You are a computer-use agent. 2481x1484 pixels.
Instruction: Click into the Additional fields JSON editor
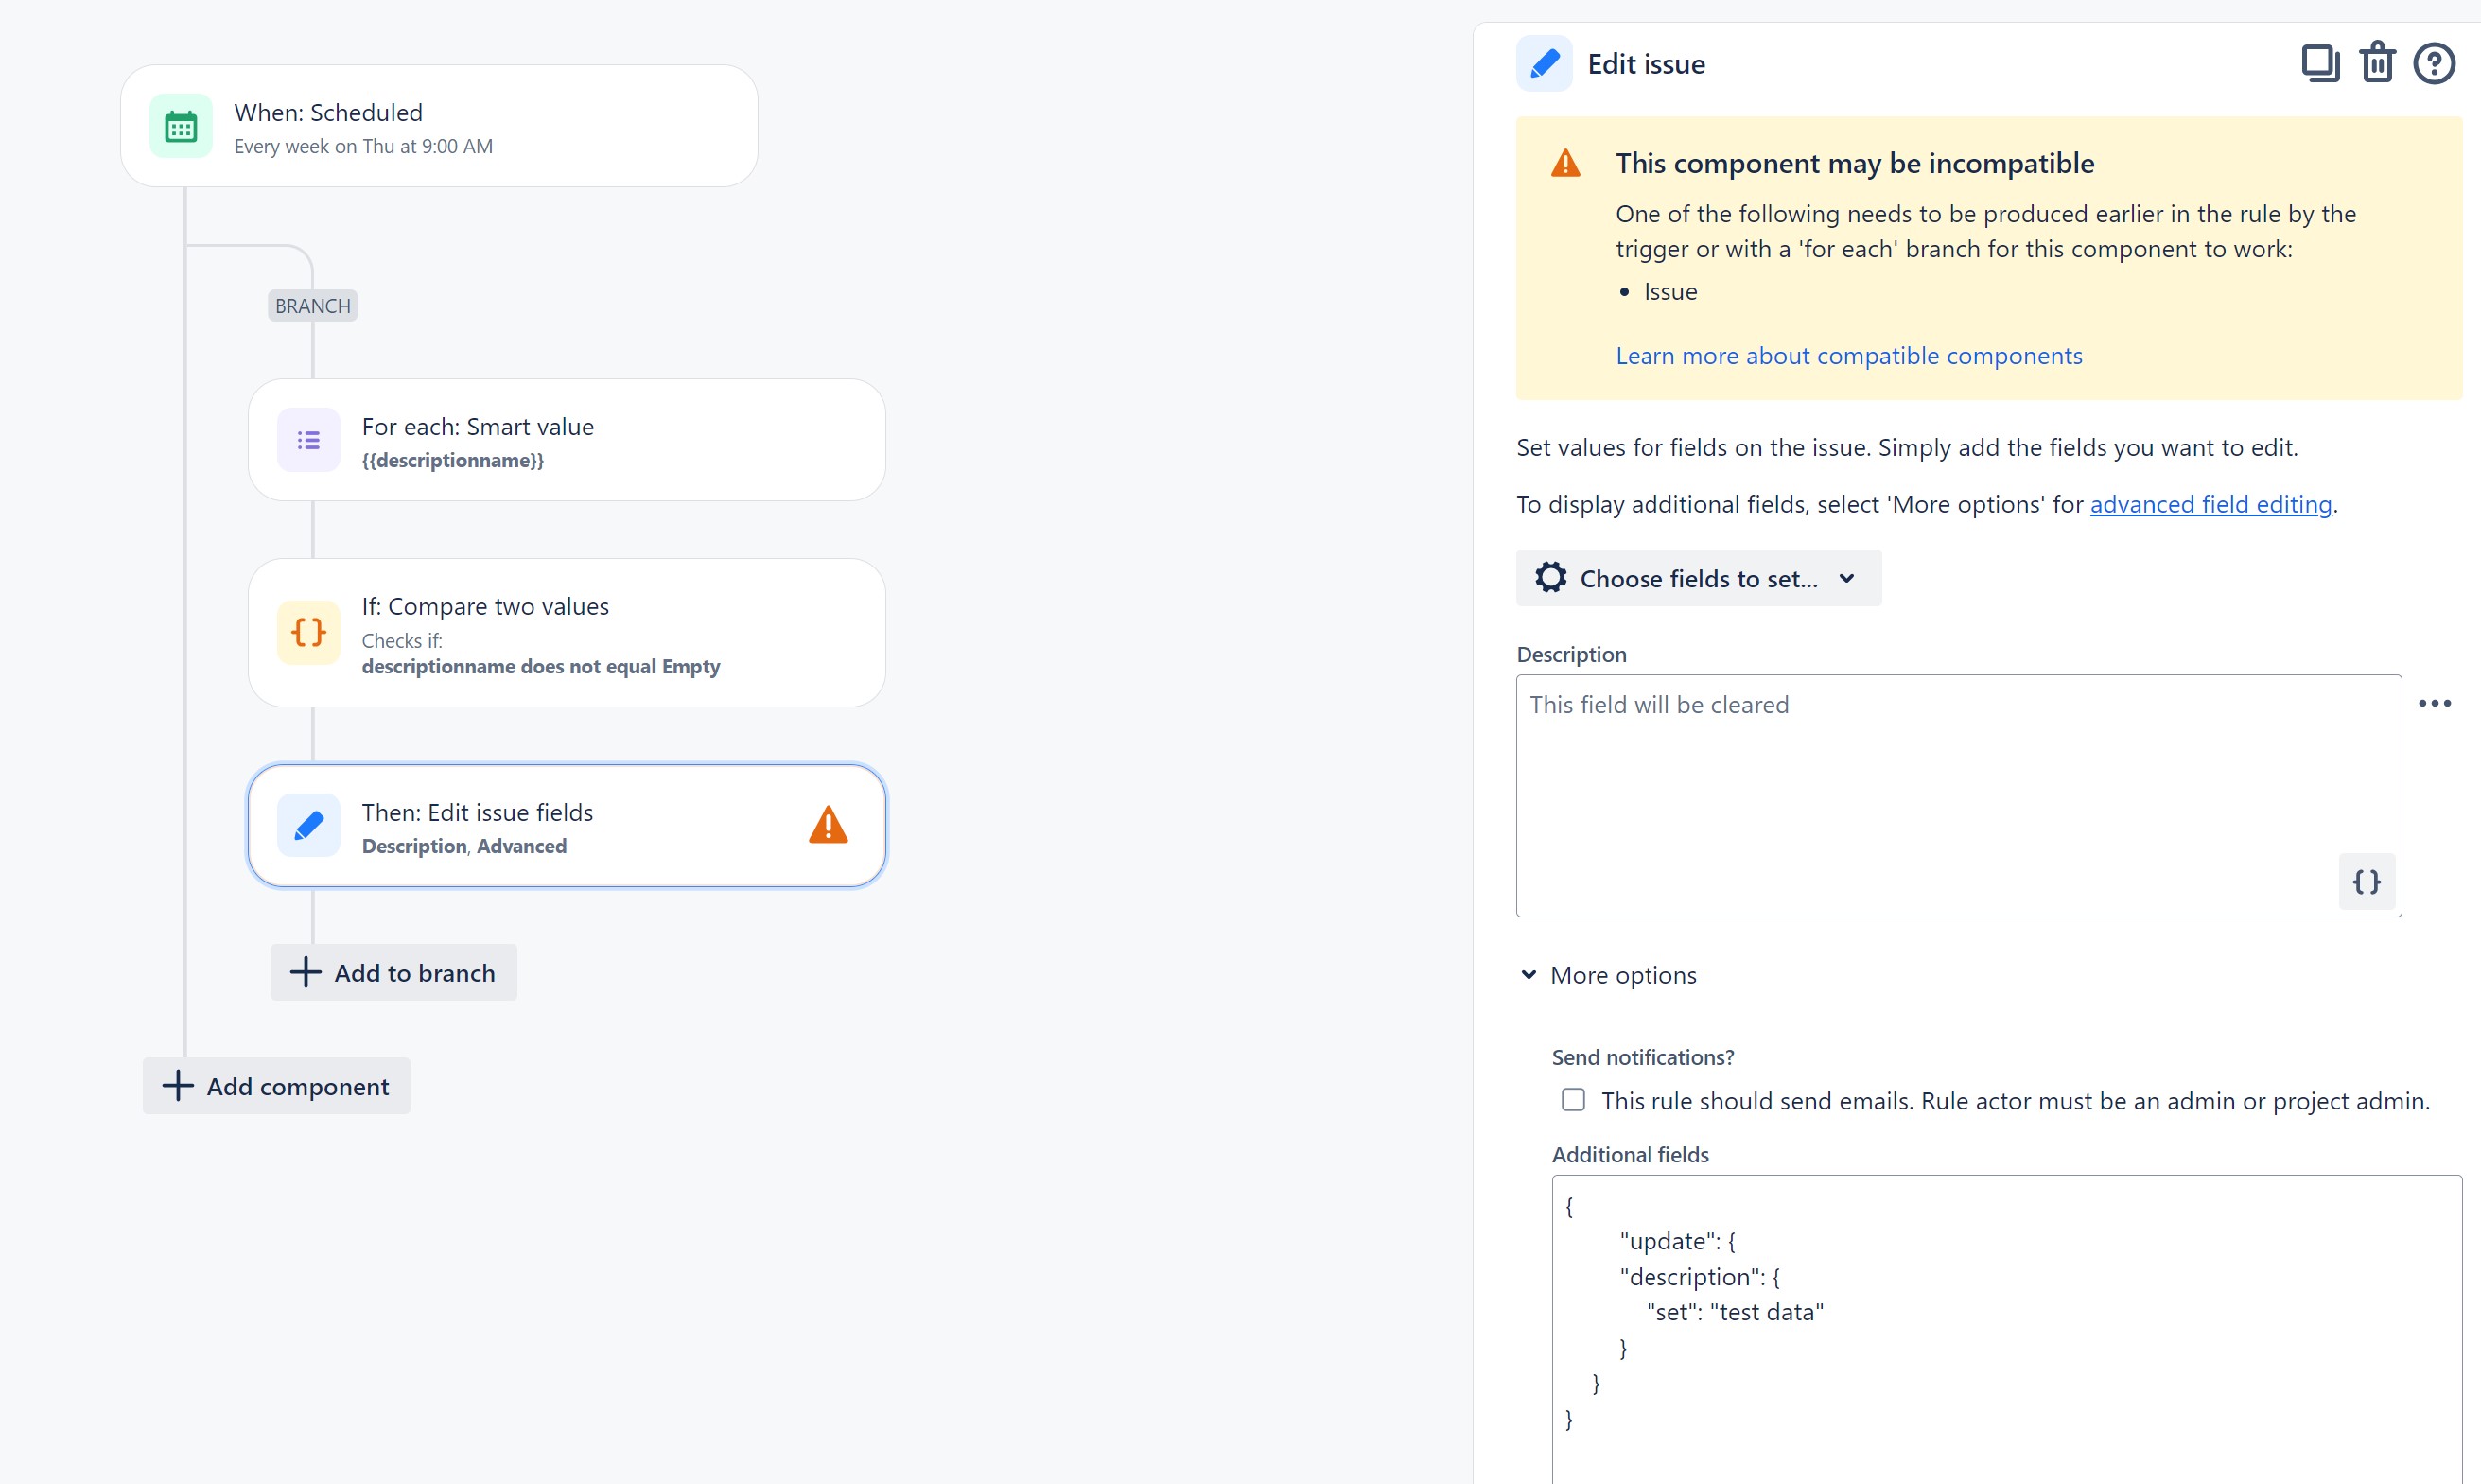click(x=2006, y=1328)
